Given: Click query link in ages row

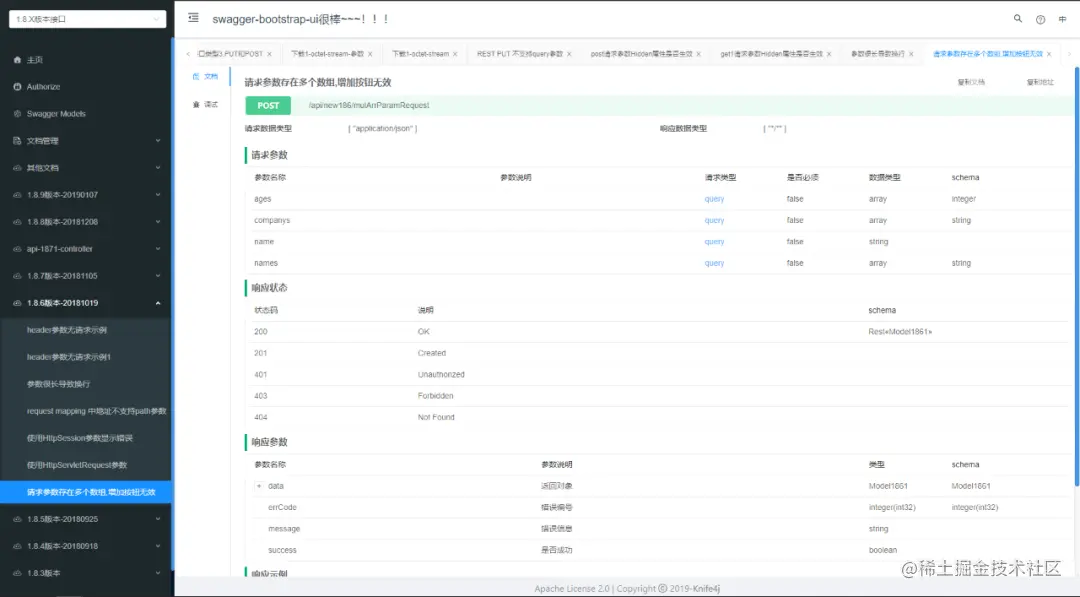Looking at the screenshot, I should (x=714, y=199).
